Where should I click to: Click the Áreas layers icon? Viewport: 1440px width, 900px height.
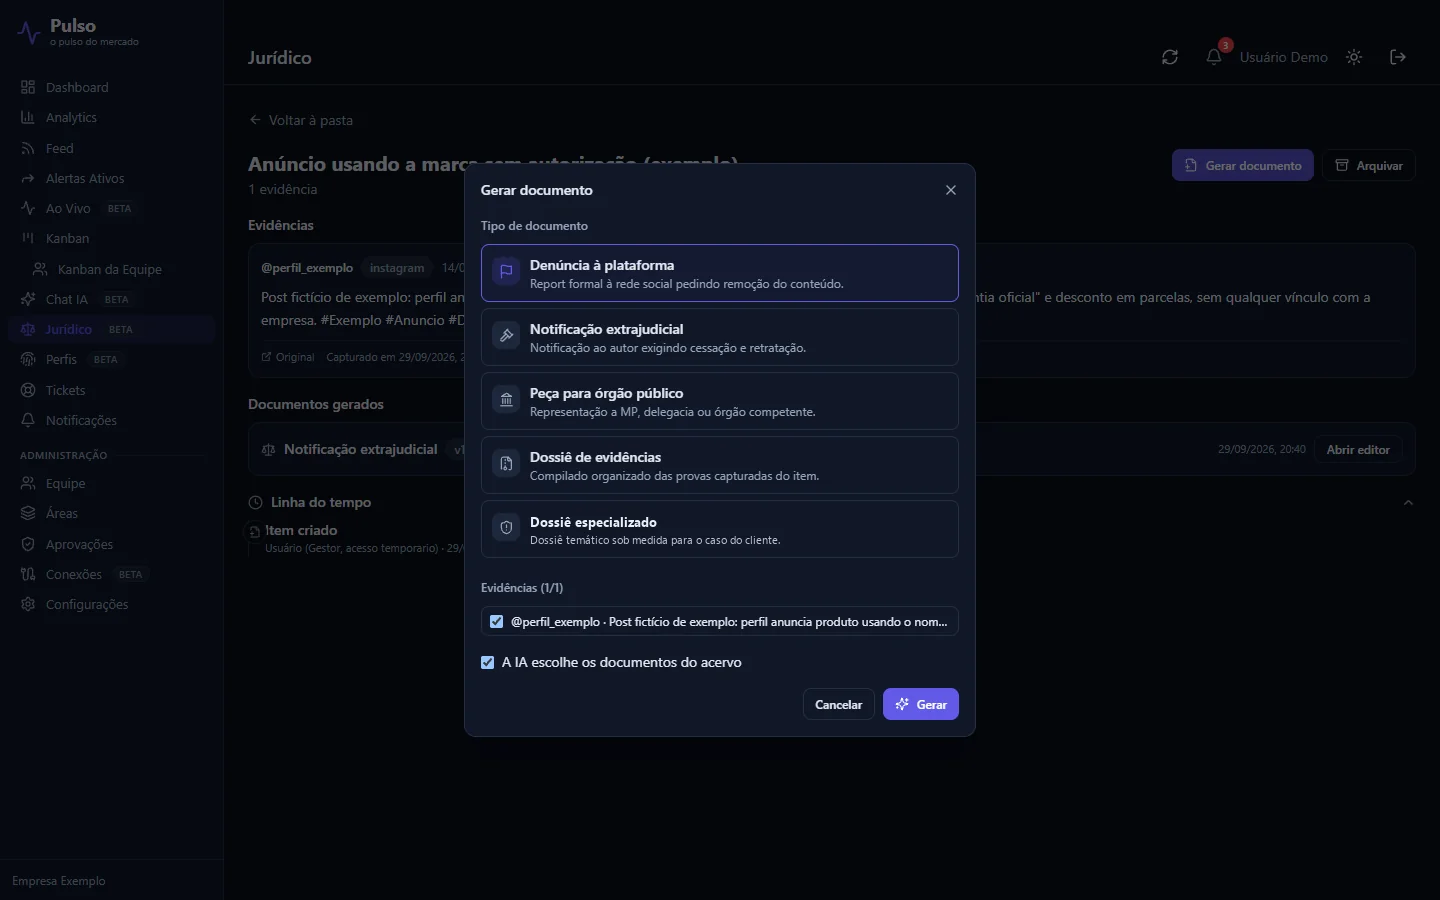(28, 513)
